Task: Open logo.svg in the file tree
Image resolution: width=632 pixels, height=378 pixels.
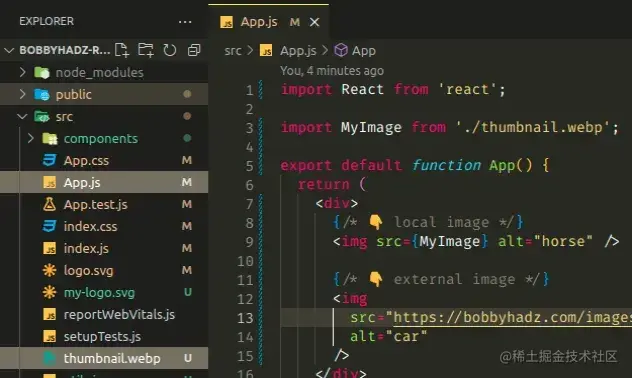Action: click(104, 270)
